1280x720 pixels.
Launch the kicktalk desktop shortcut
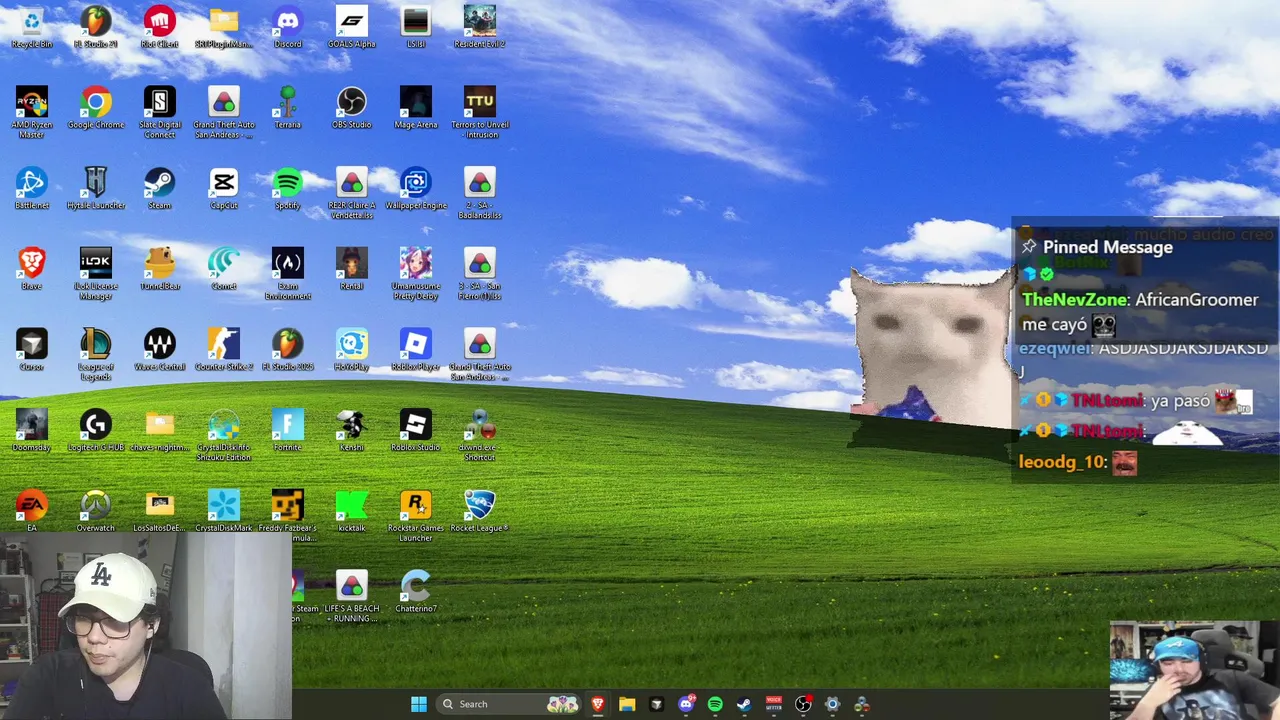coord(352,512)
